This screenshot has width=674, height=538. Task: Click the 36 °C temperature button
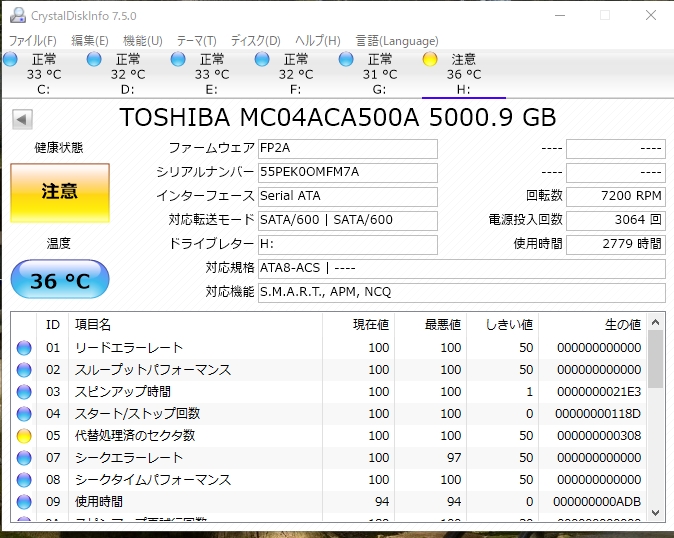[60, 279]
